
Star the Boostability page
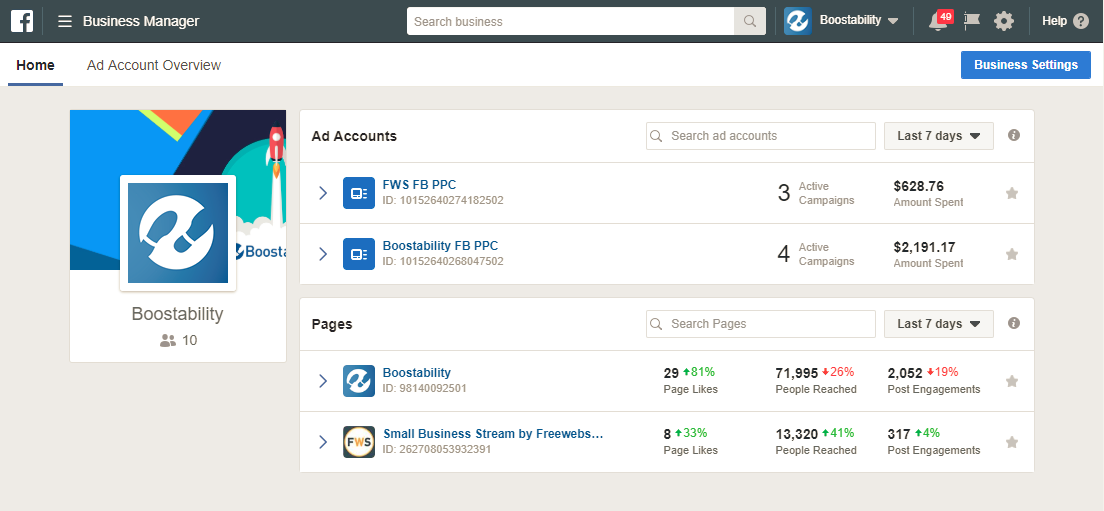click(x=1012, y=381)
